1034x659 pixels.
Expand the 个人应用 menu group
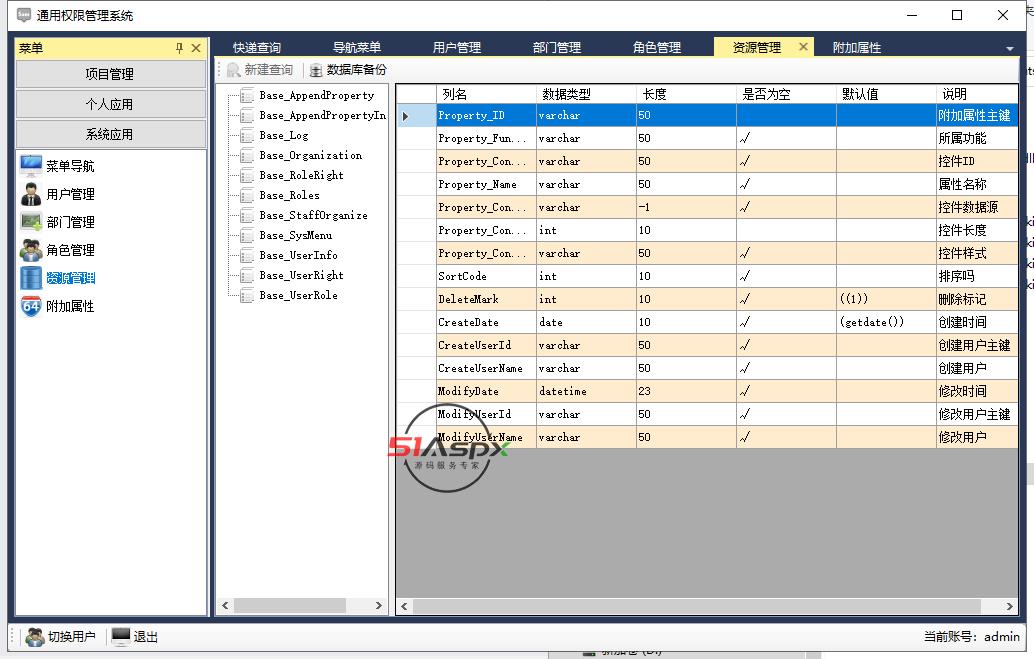point(110,104)
